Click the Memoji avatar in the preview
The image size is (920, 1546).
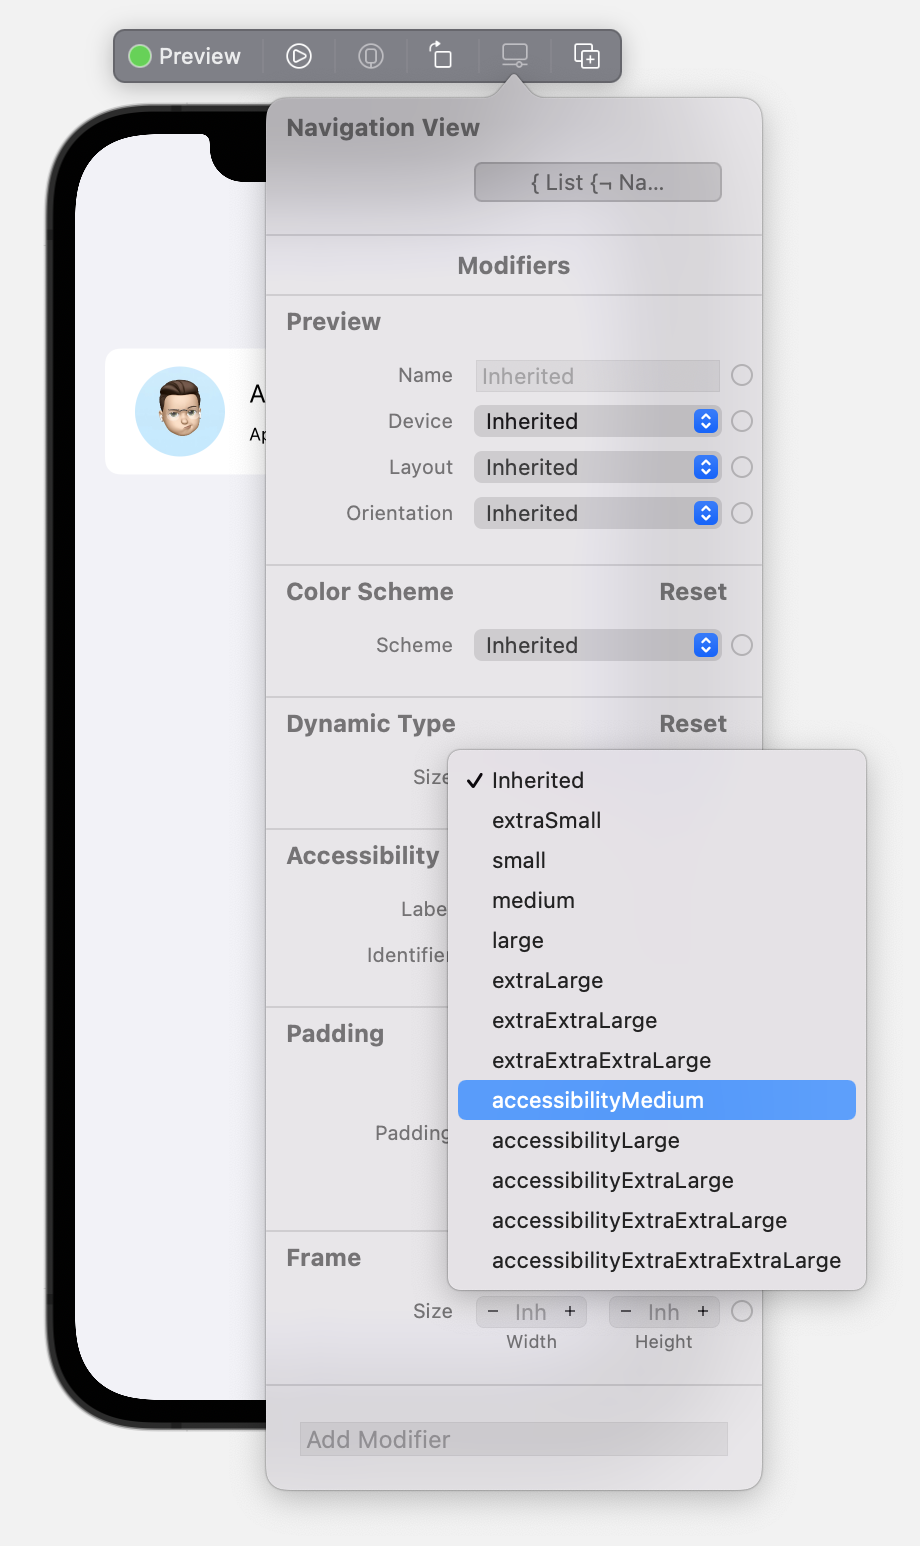[180, 411]
